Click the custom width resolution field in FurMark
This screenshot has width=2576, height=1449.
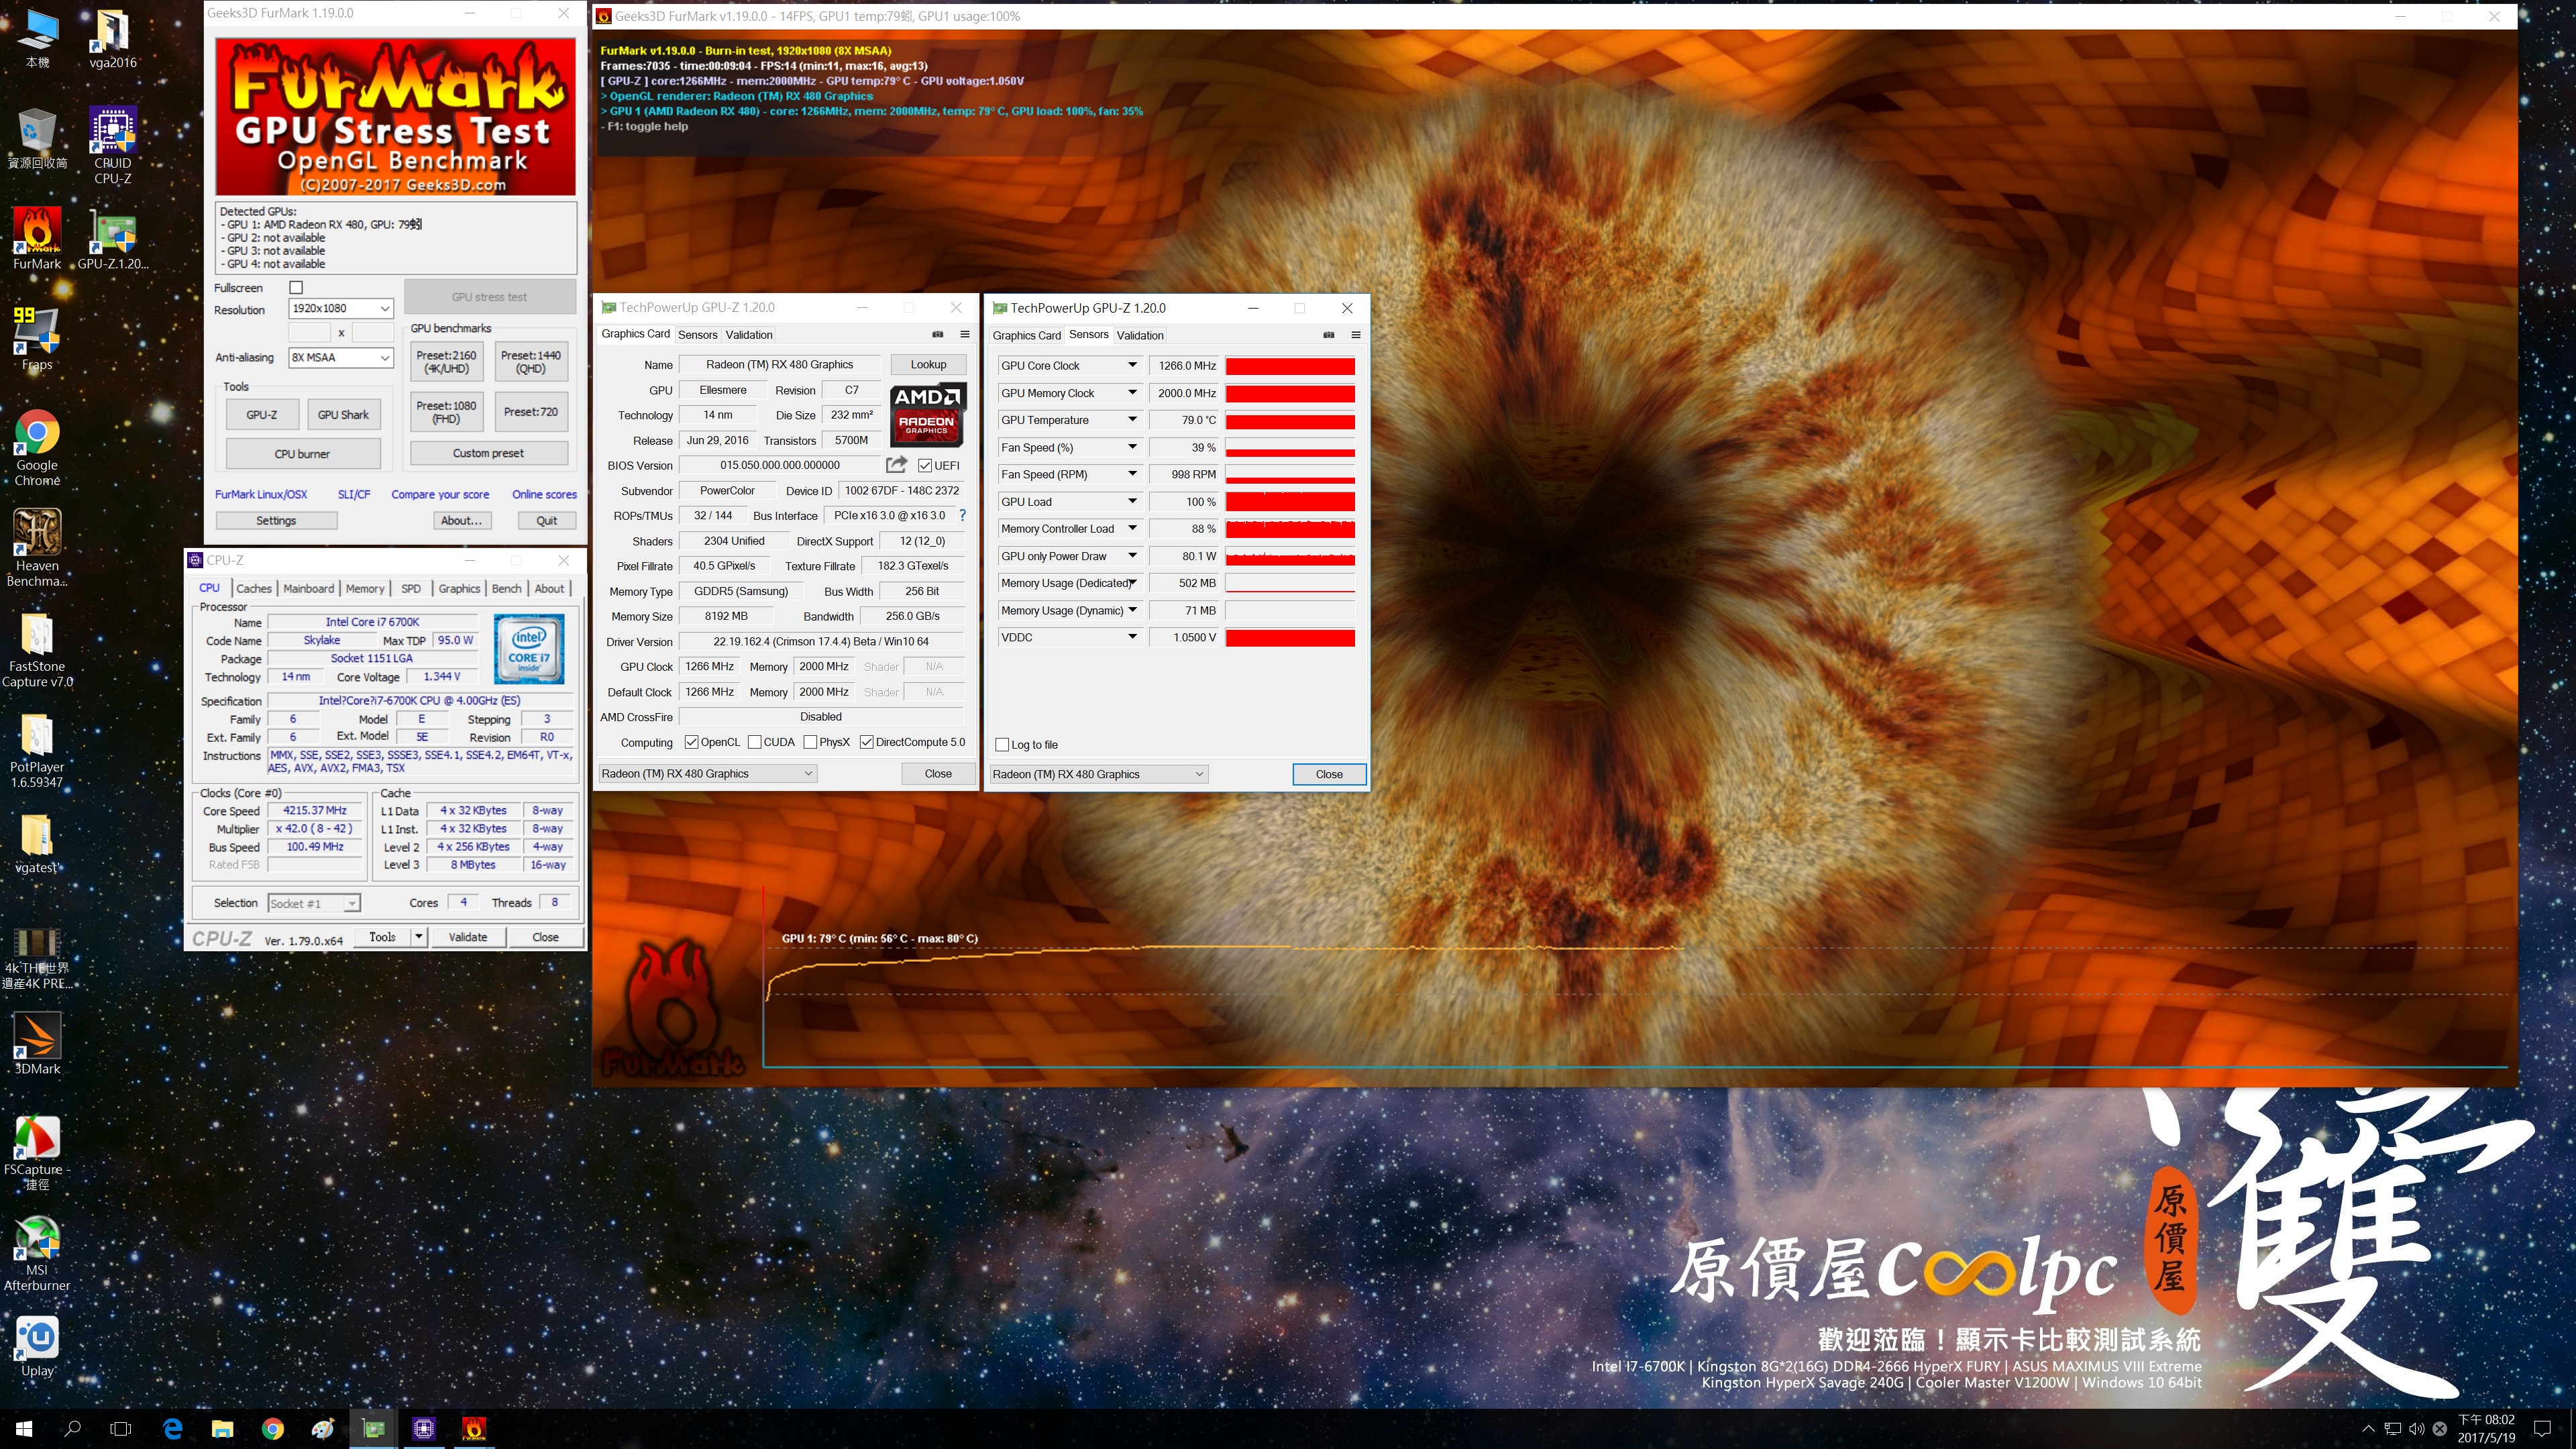pos(309,332)
